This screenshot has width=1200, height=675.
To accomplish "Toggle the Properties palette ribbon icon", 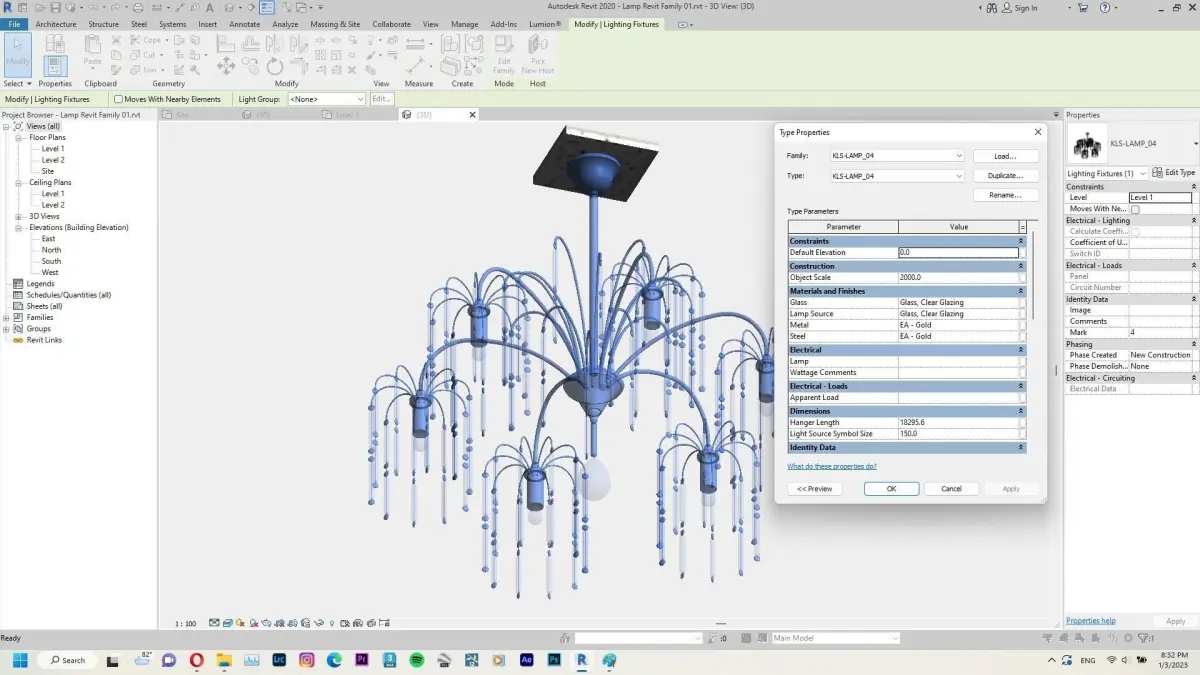I will pyautogui.click(x=55, y=65).
